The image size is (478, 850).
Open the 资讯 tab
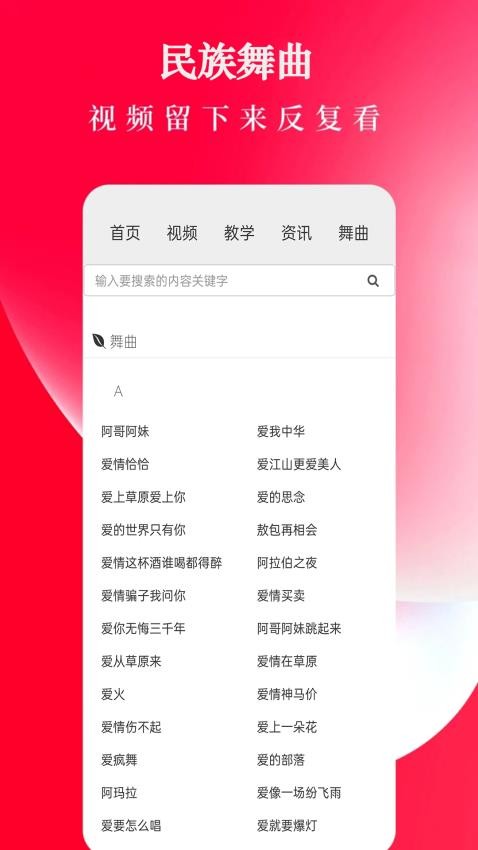tap(296, 233)
